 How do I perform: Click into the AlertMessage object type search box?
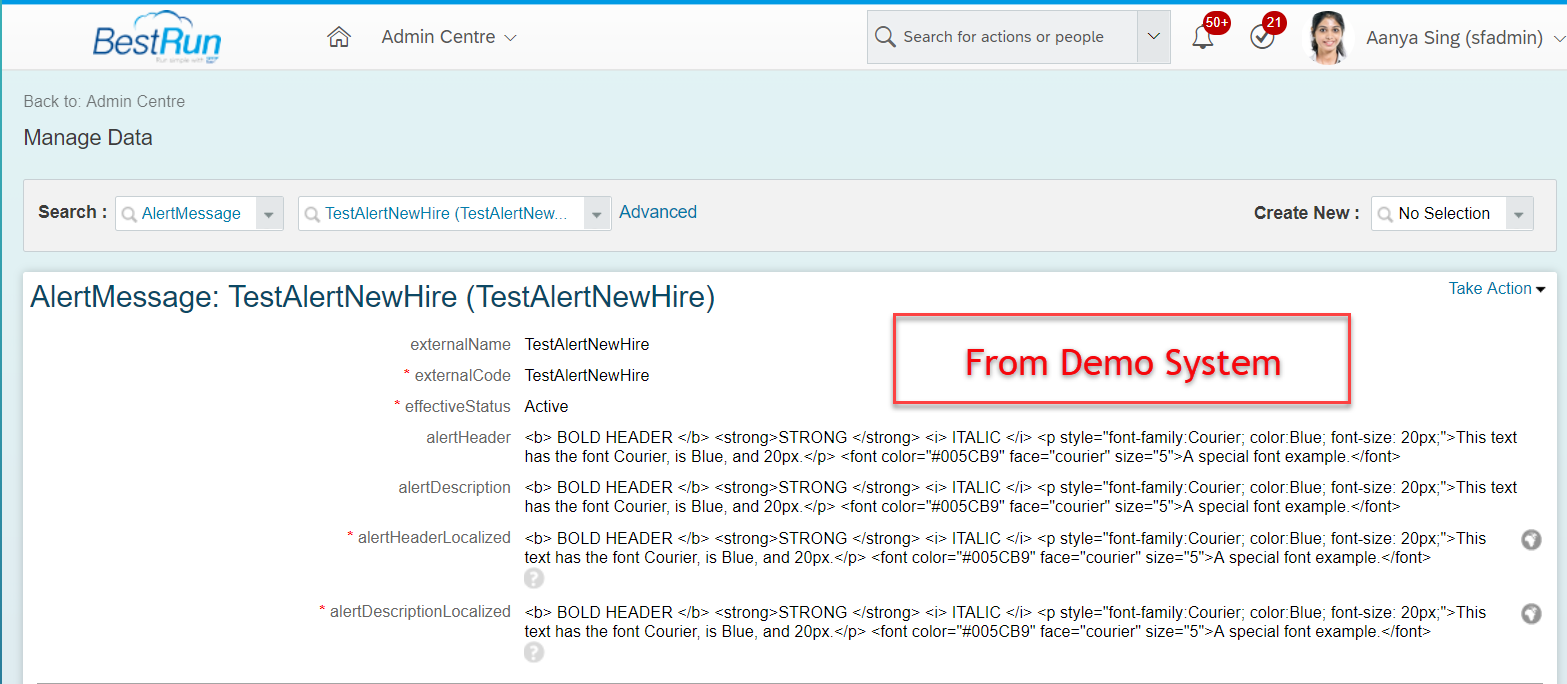point(187,213)
